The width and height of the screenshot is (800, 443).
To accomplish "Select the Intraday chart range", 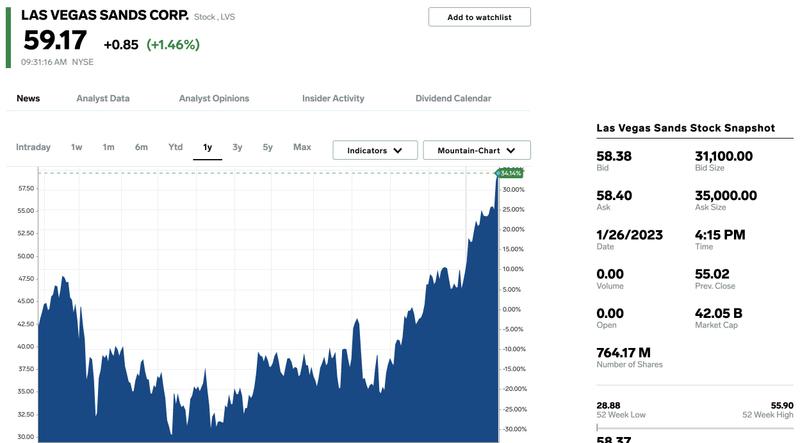I will (x=33, y=147).
